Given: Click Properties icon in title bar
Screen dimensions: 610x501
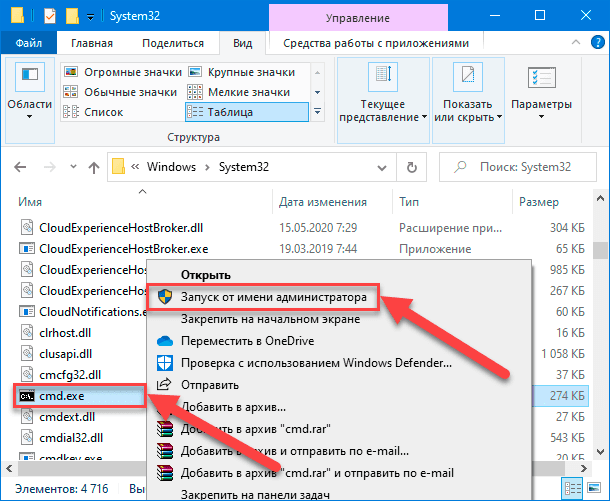Looking at the screenshot, I should (x=50, y=16).
